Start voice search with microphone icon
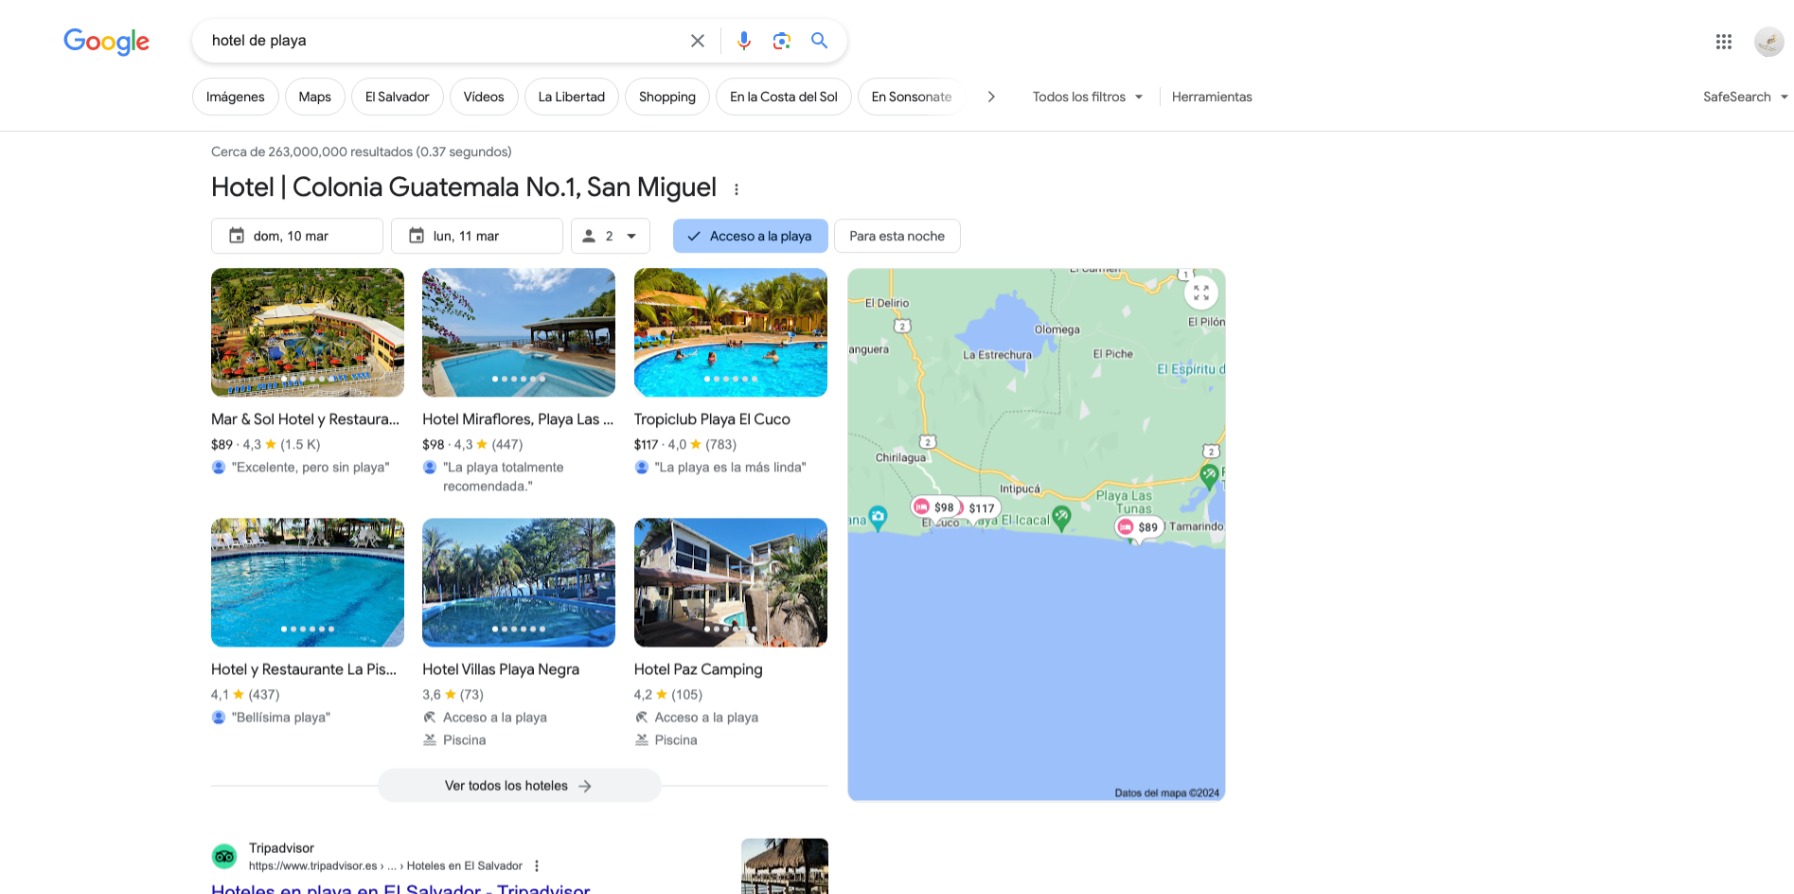Screen dimensions: 1794x894 [x=744, y=41]
